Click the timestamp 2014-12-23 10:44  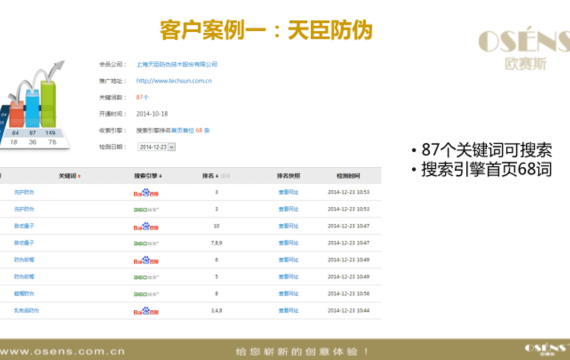[x=348, y=311]
